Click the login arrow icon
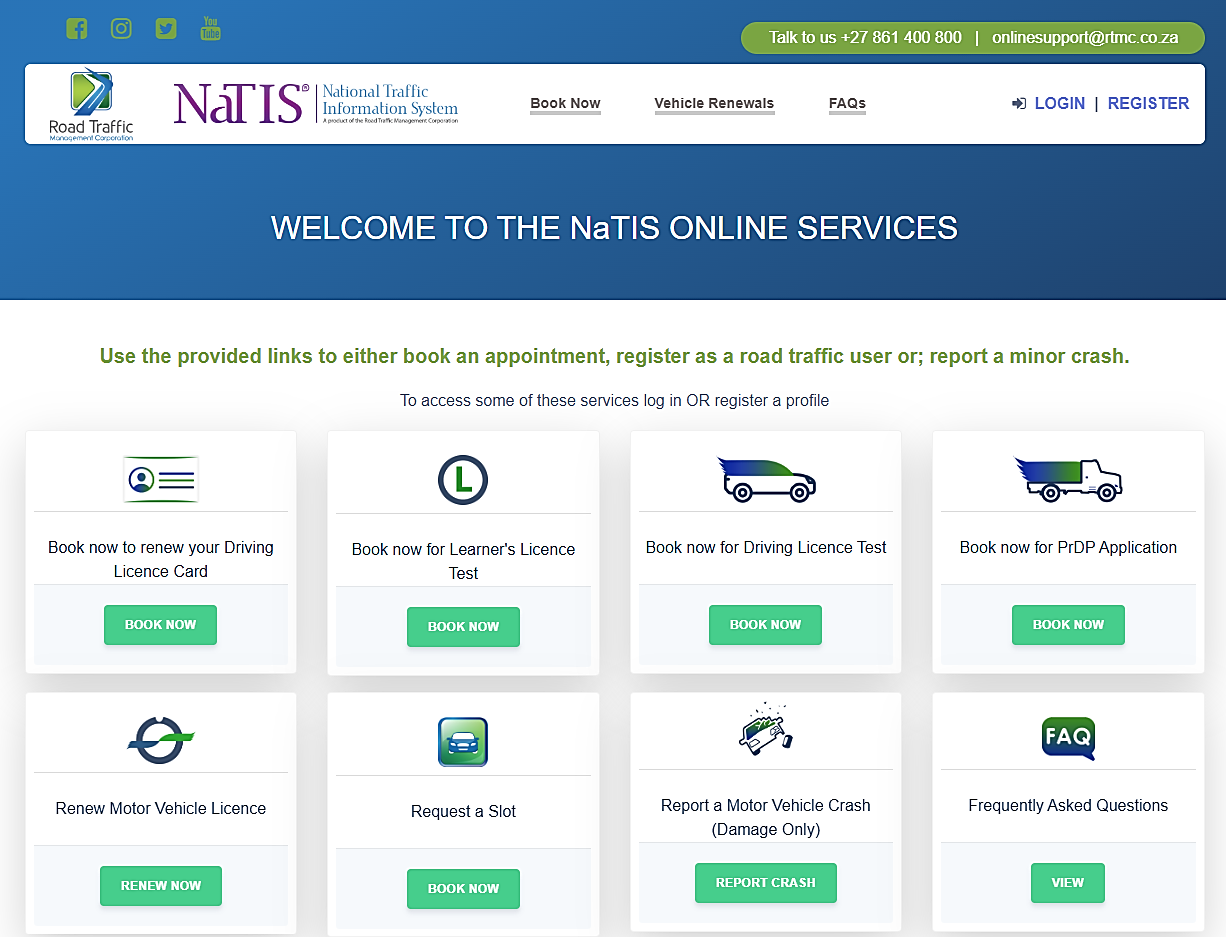 coord(1019,103)
